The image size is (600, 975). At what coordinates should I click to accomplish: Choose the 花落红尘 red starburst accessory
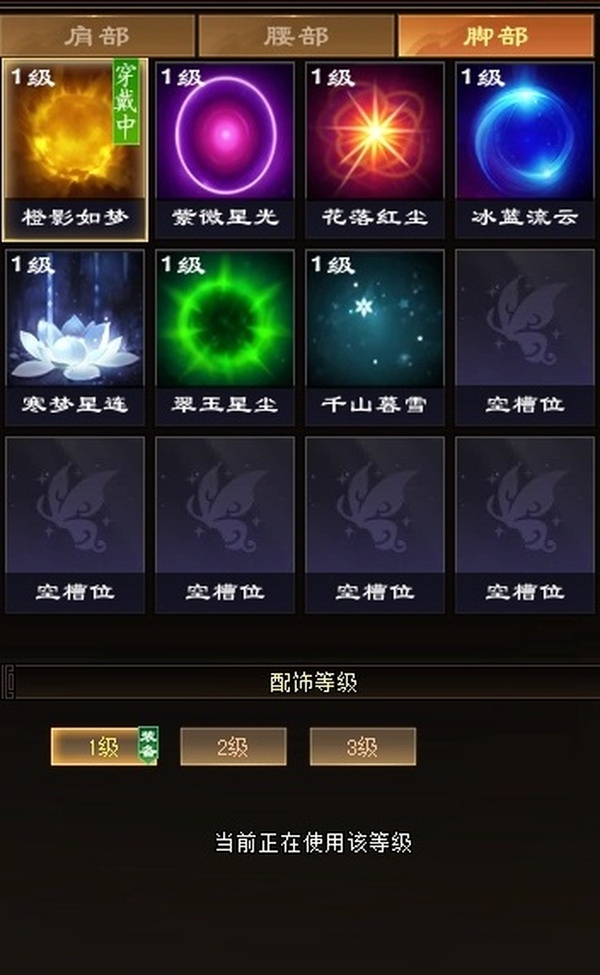(x=375, y=150)
